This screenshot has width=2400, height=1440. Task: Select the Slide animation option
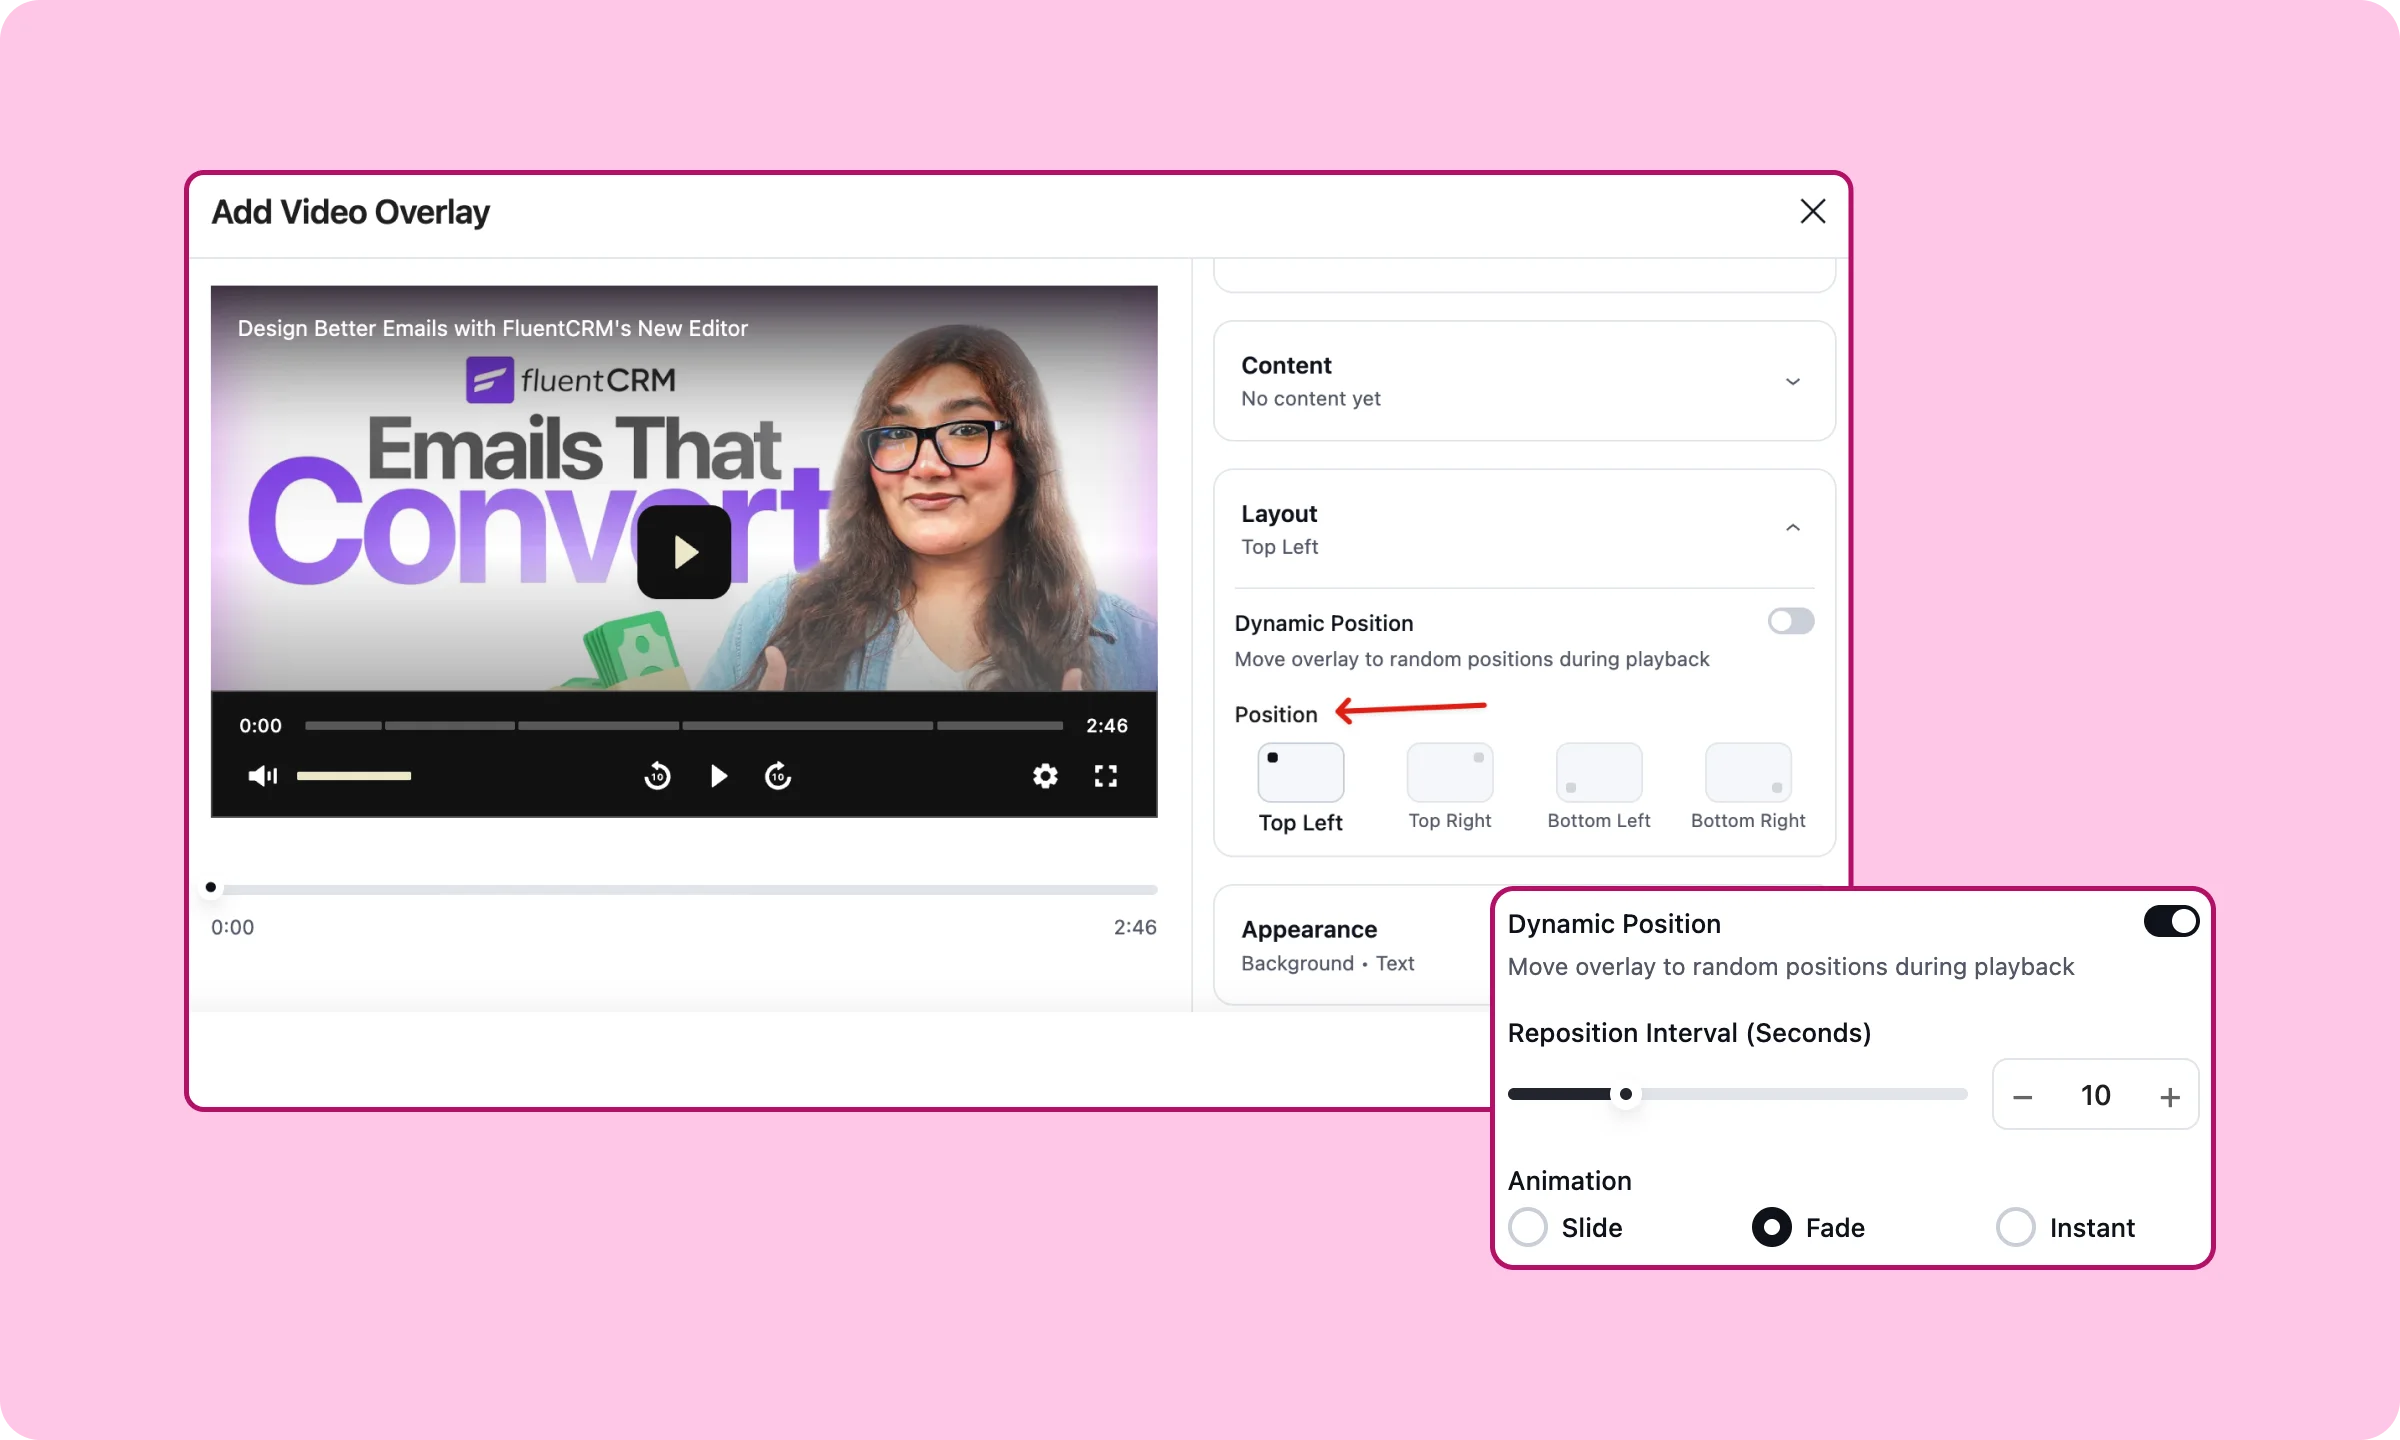coord(1566,1227)
